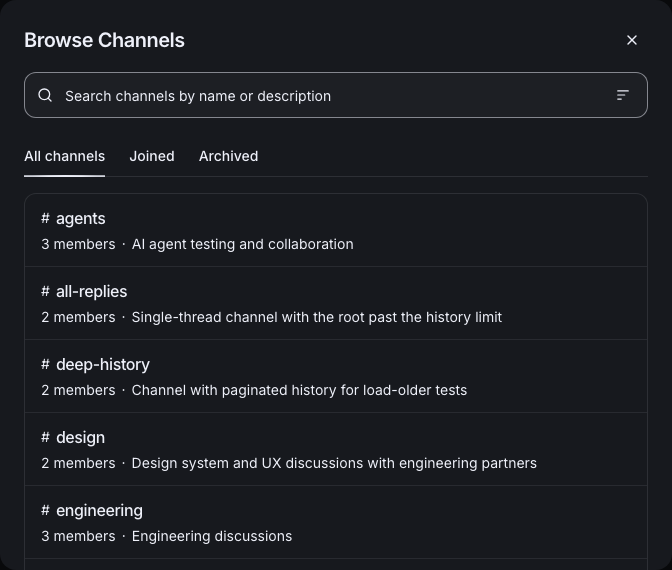672x570 pixels.
Task: Click the hash icon beside engineering
Action: [x=45, y=510]
